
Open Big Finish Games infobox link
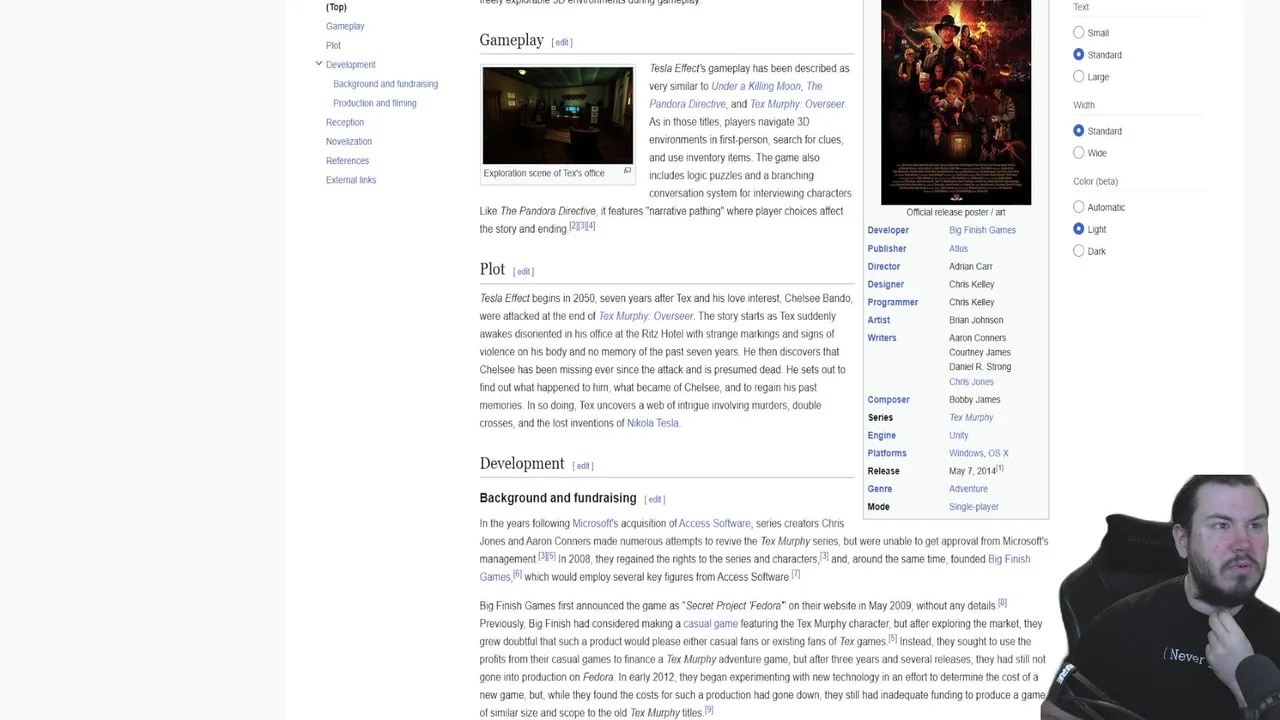(x=982, y=230)
